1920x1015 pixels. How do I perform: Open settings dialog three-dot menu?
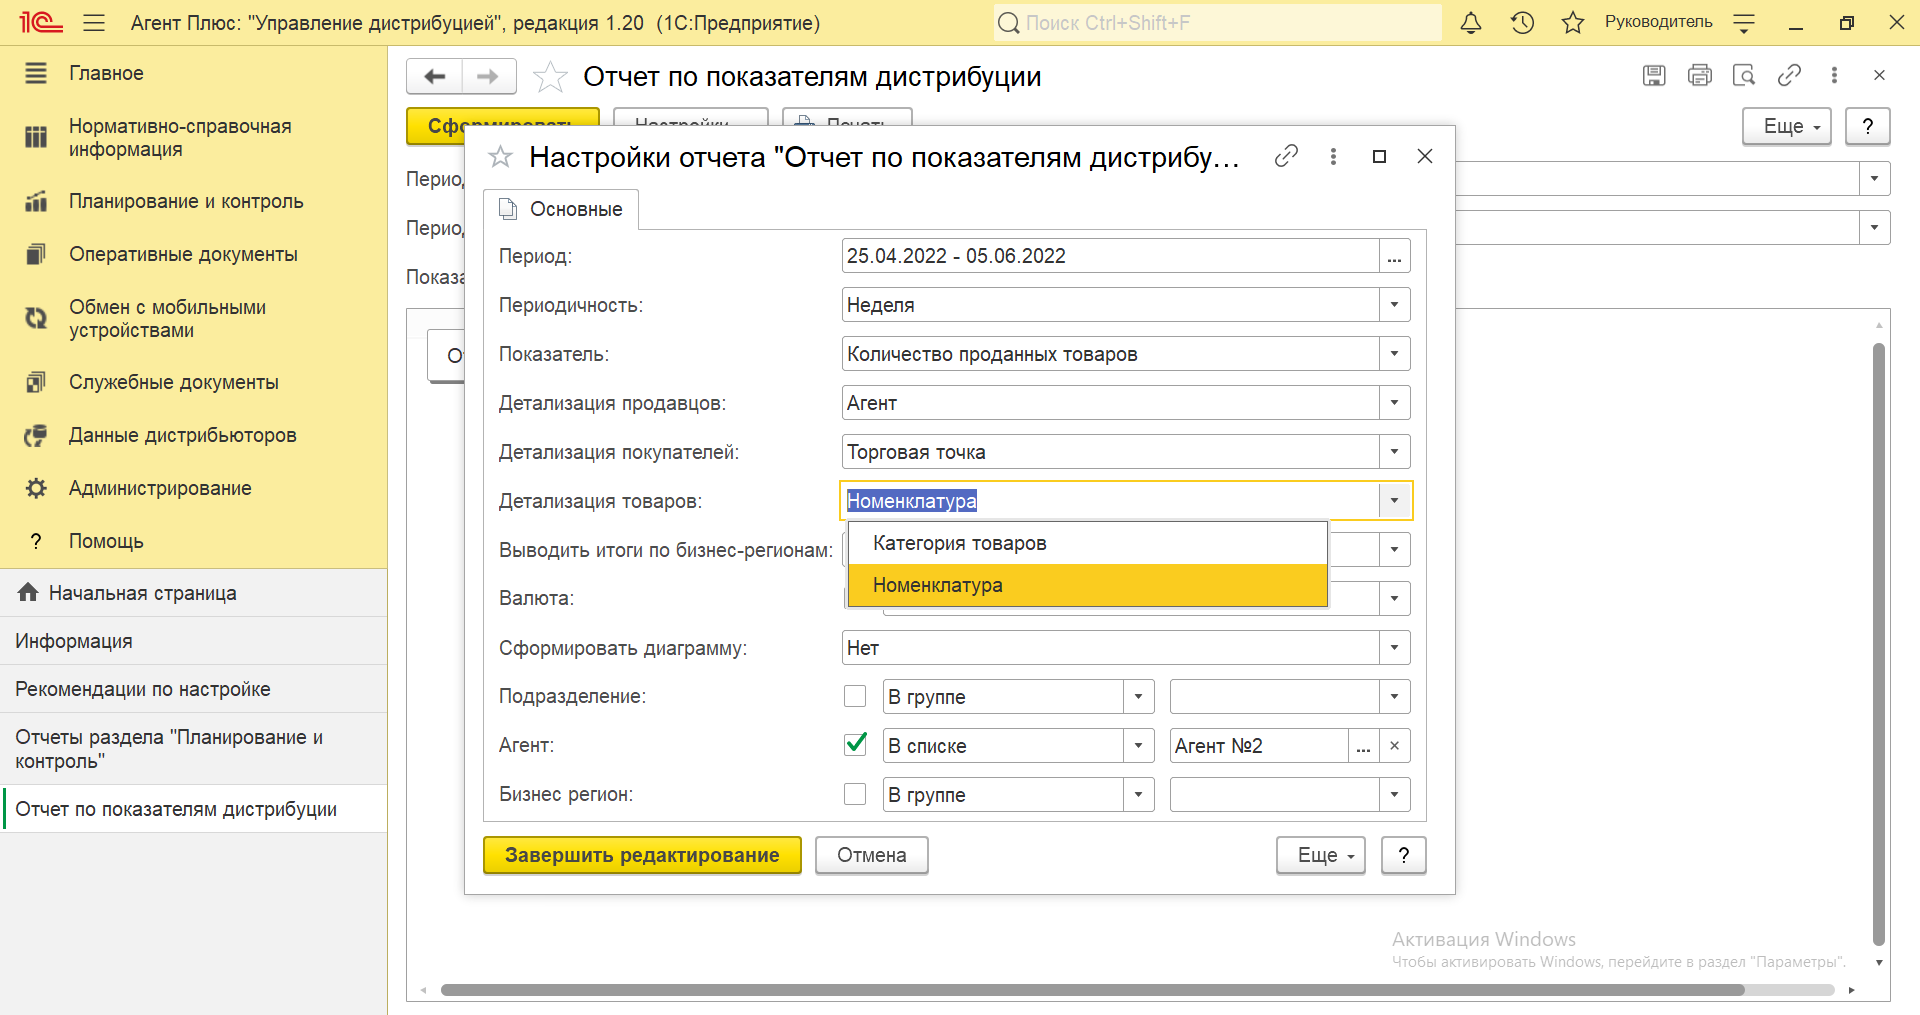tap(1333, 156)
